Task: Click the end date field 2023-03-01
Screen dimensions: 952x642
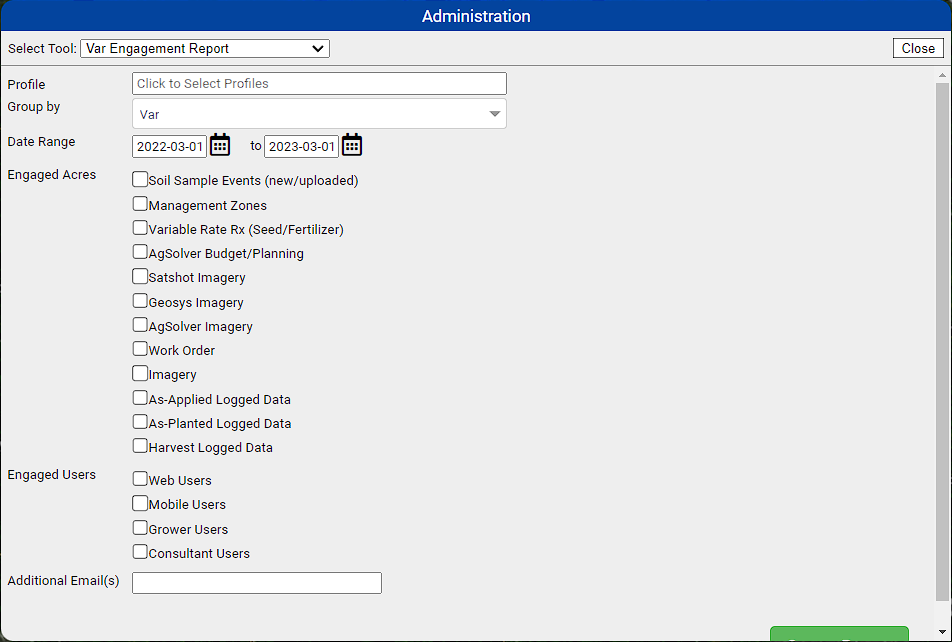Action: coord(301,146)
